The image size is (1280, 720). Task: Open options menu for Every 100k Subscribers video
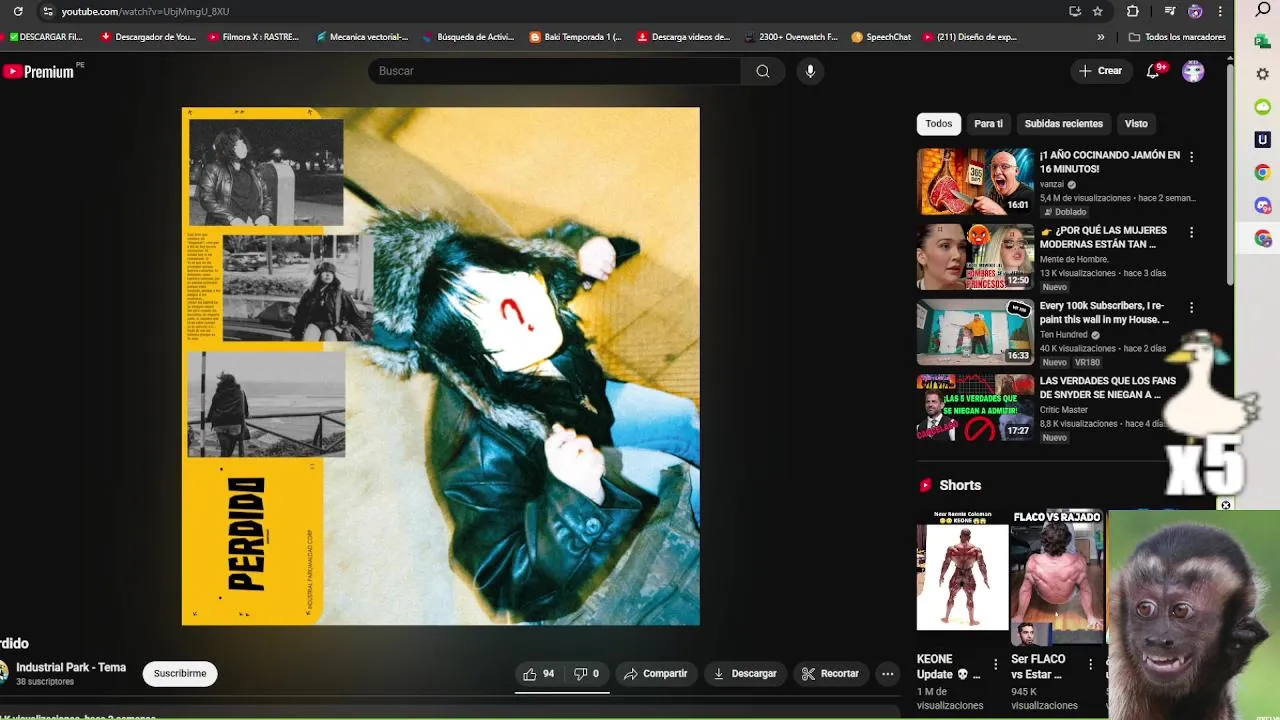(1191, 307)
